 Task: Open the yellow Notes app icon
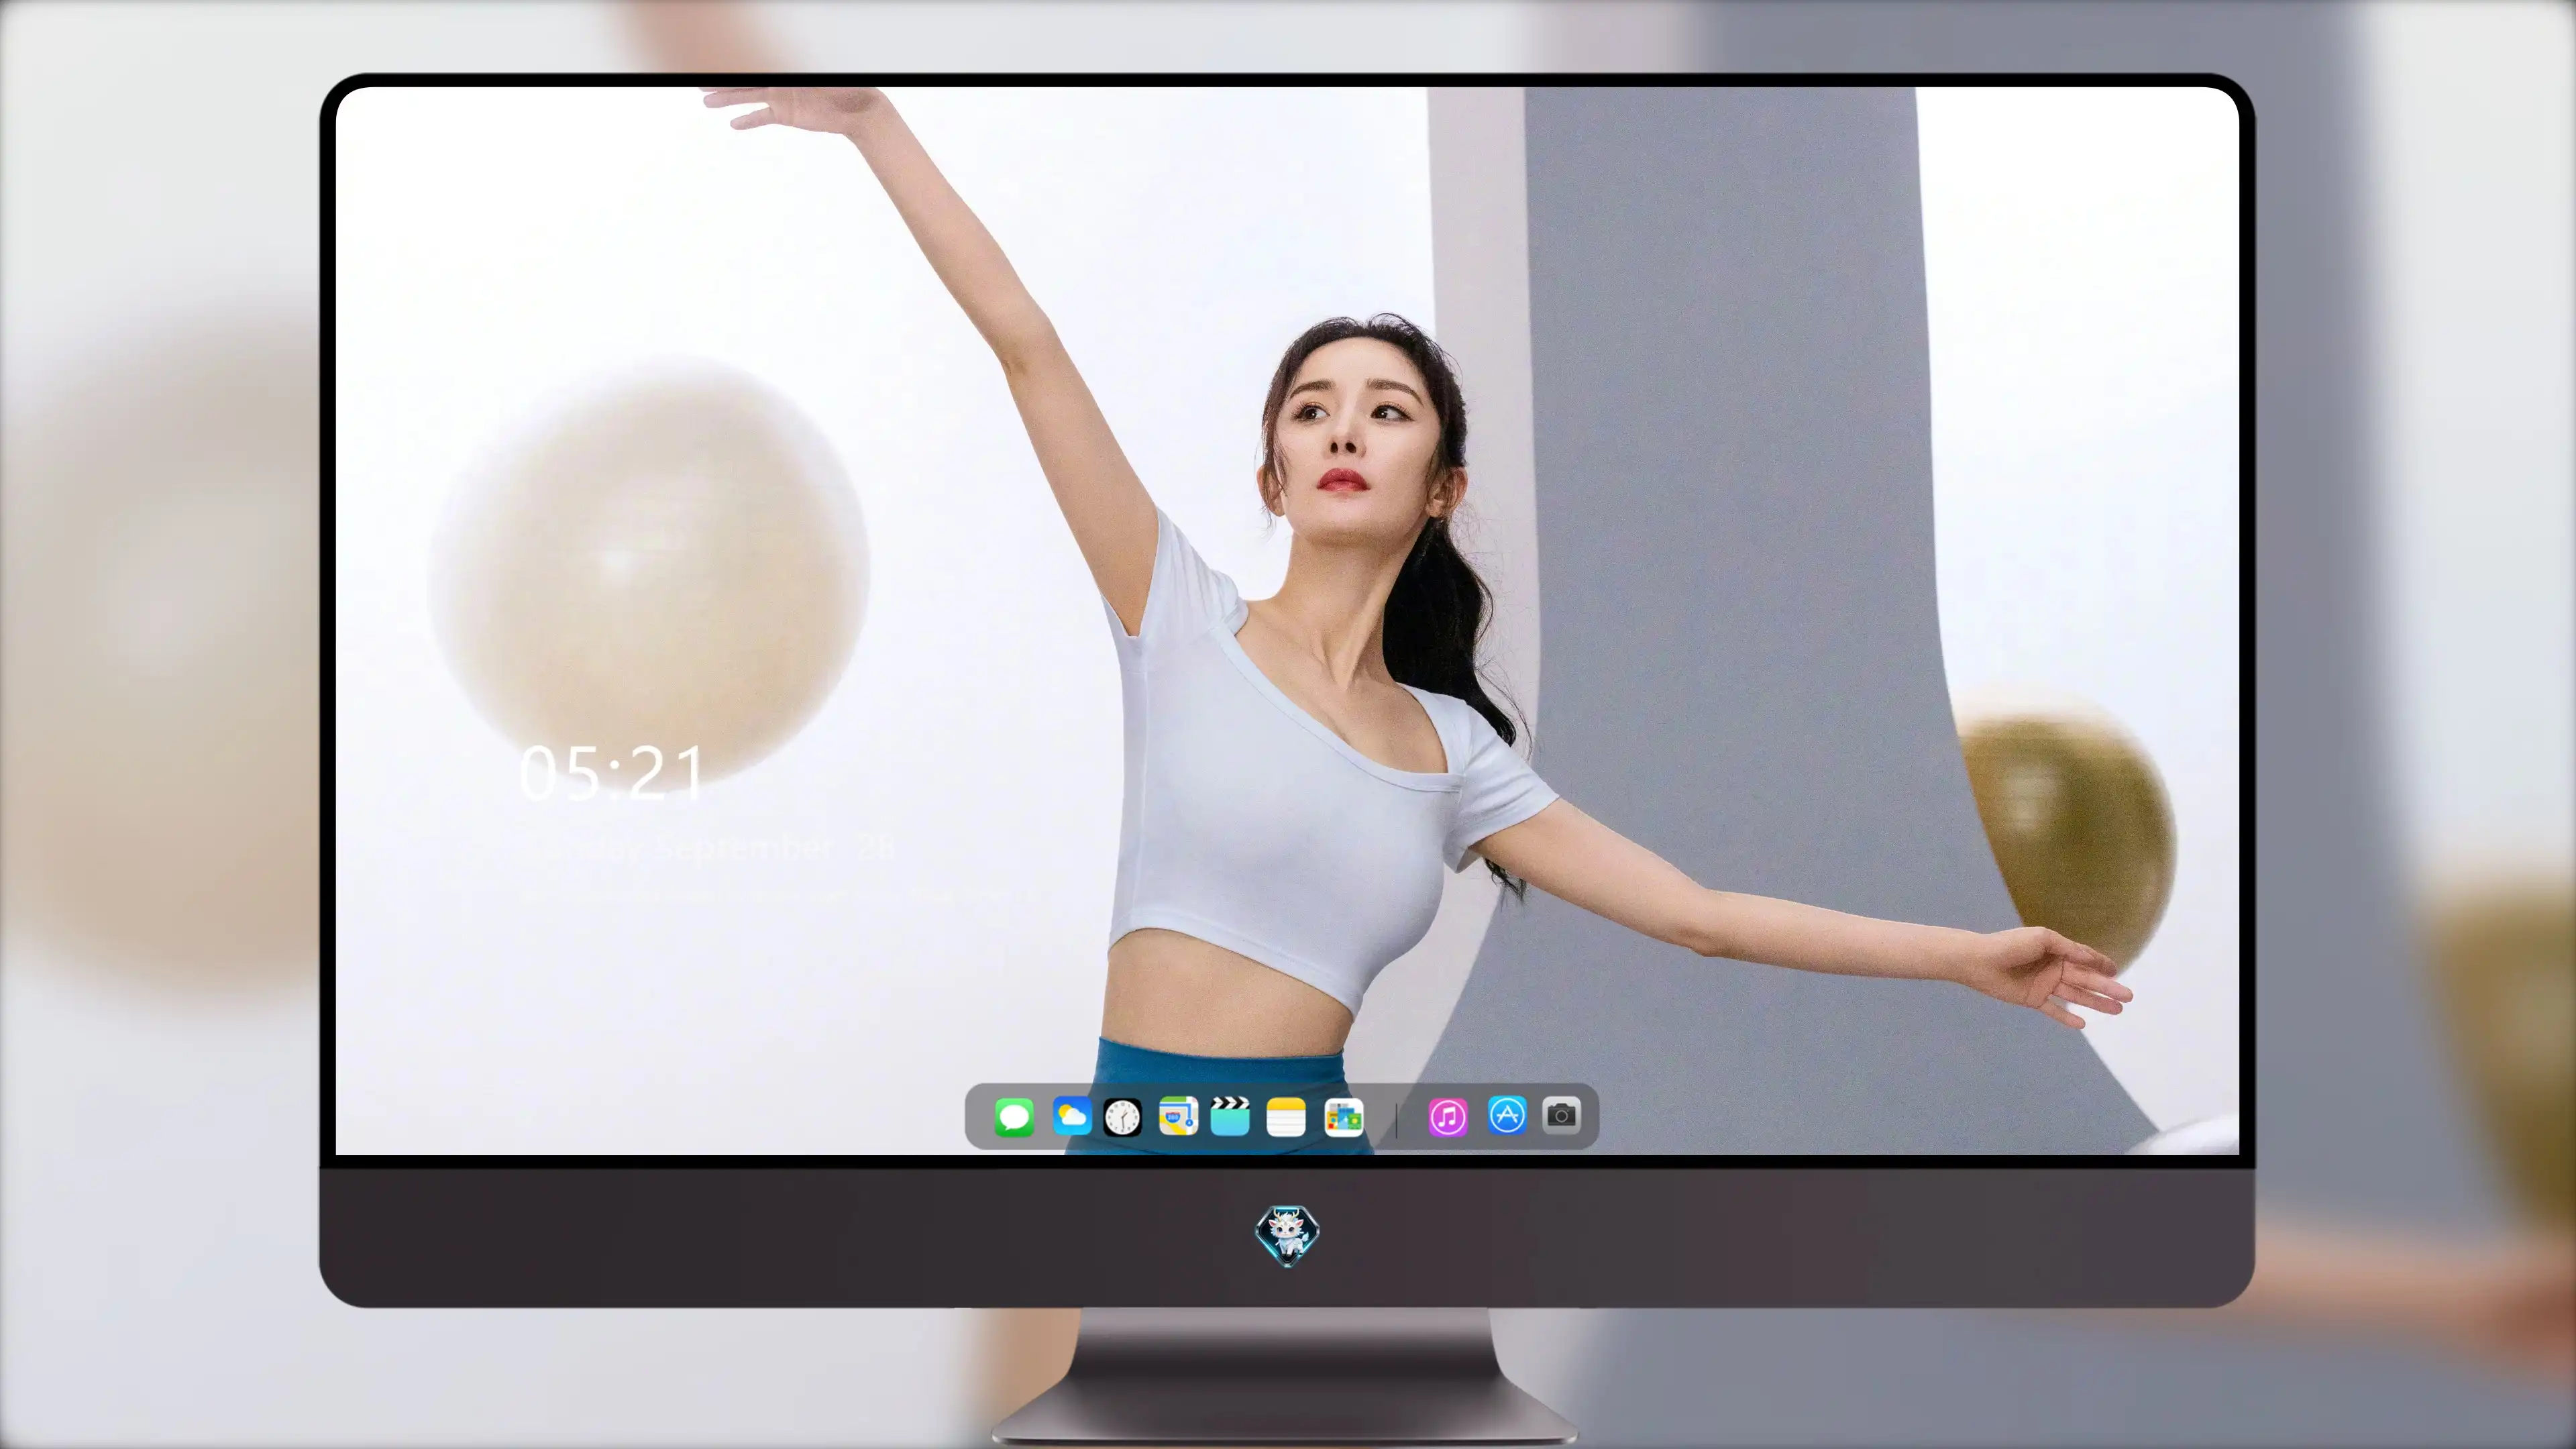(x=1286, y=1117)
